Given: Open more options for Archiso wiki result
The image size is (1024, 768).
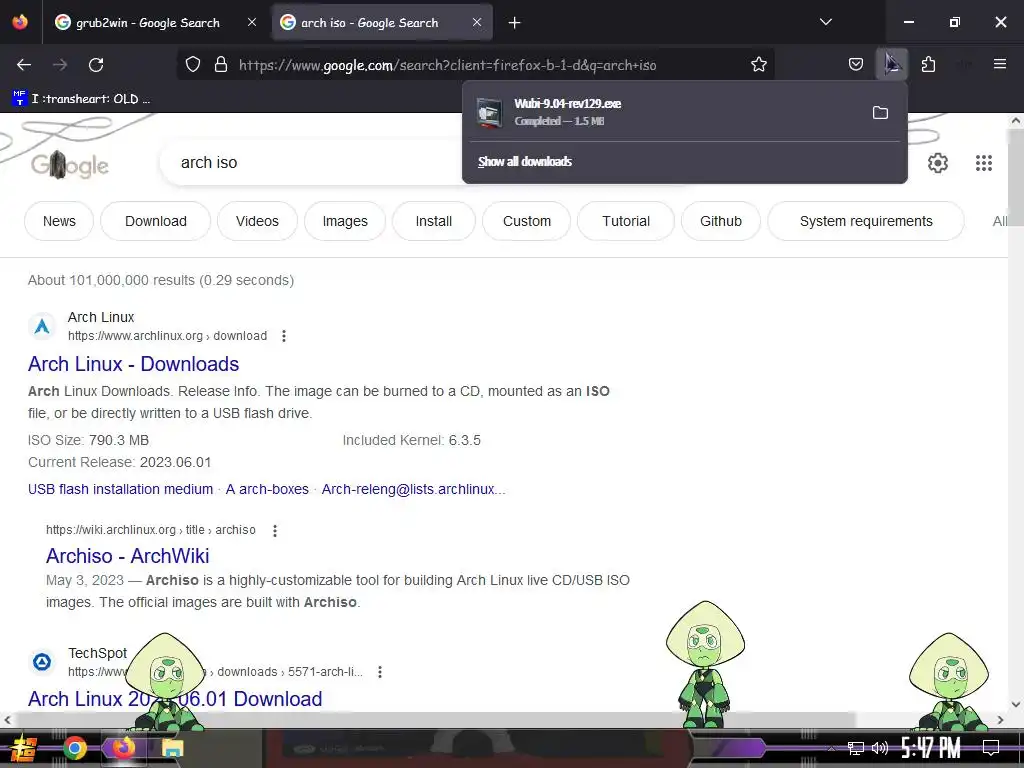Looking at the screenshot, I should (x=275, y=530).
